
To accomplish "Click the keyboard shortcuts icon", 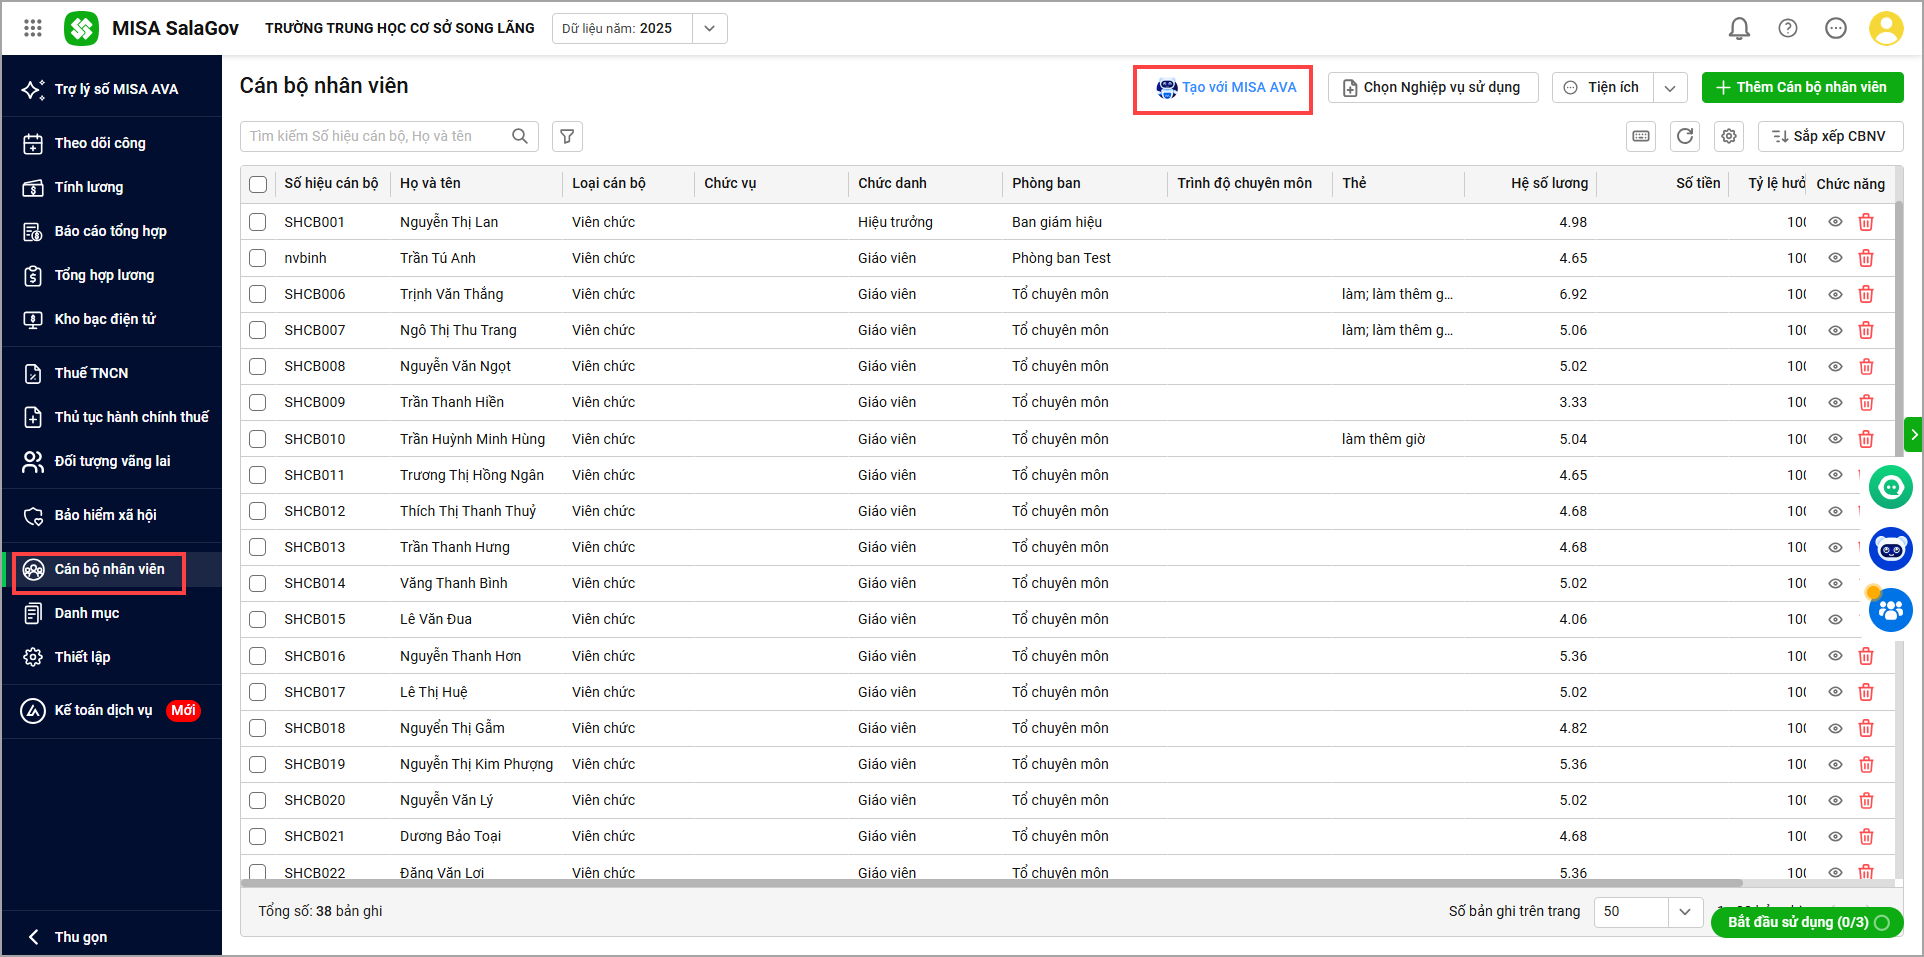I will (1641, 136).
